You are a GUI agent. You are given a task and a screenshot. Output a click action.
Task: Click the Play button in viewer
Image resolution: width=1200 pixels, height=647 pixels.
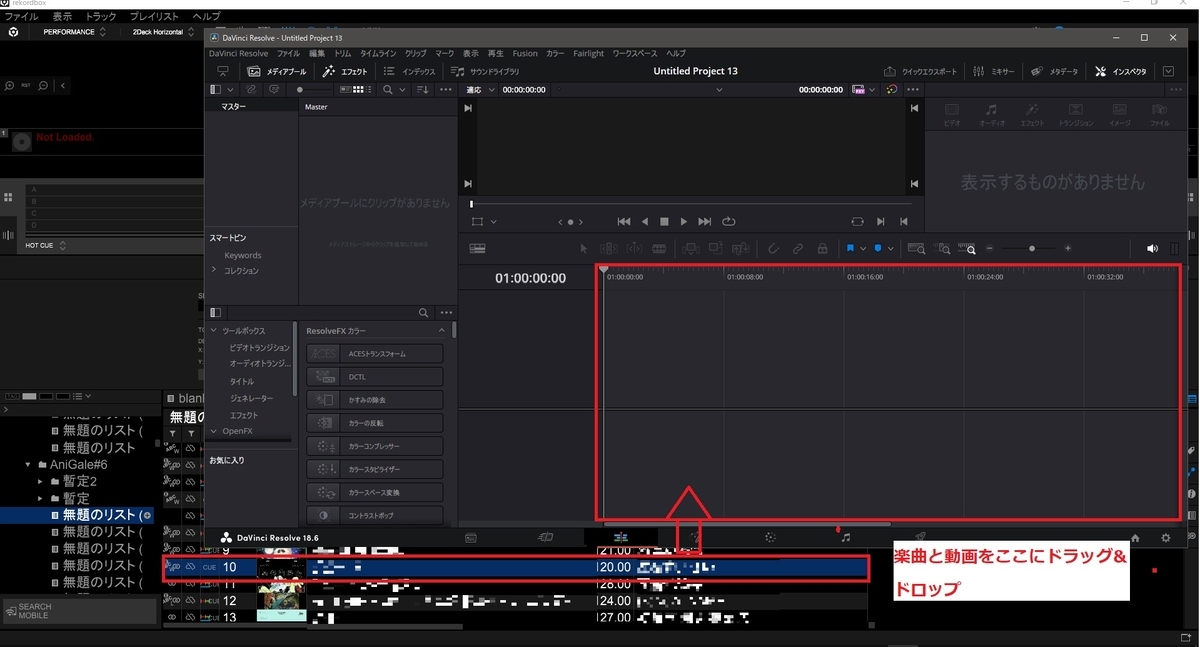pyautogui.click(x=684, y=221)
